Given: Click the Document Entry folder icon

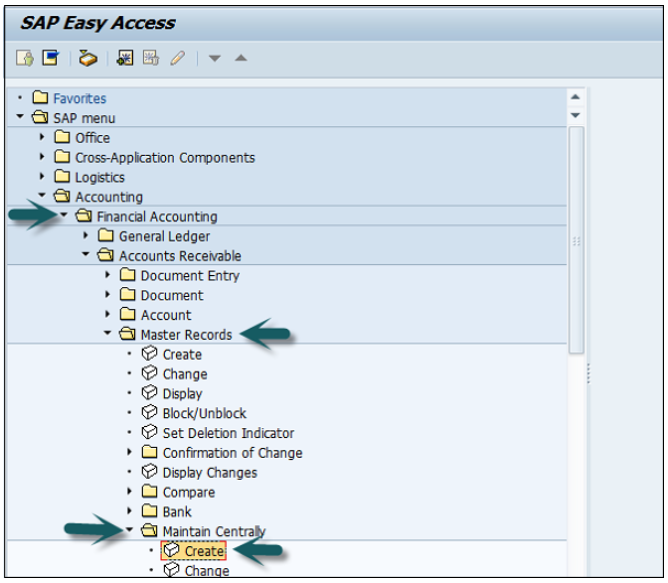Looking at the screenshot, I should tap(128, 274).
